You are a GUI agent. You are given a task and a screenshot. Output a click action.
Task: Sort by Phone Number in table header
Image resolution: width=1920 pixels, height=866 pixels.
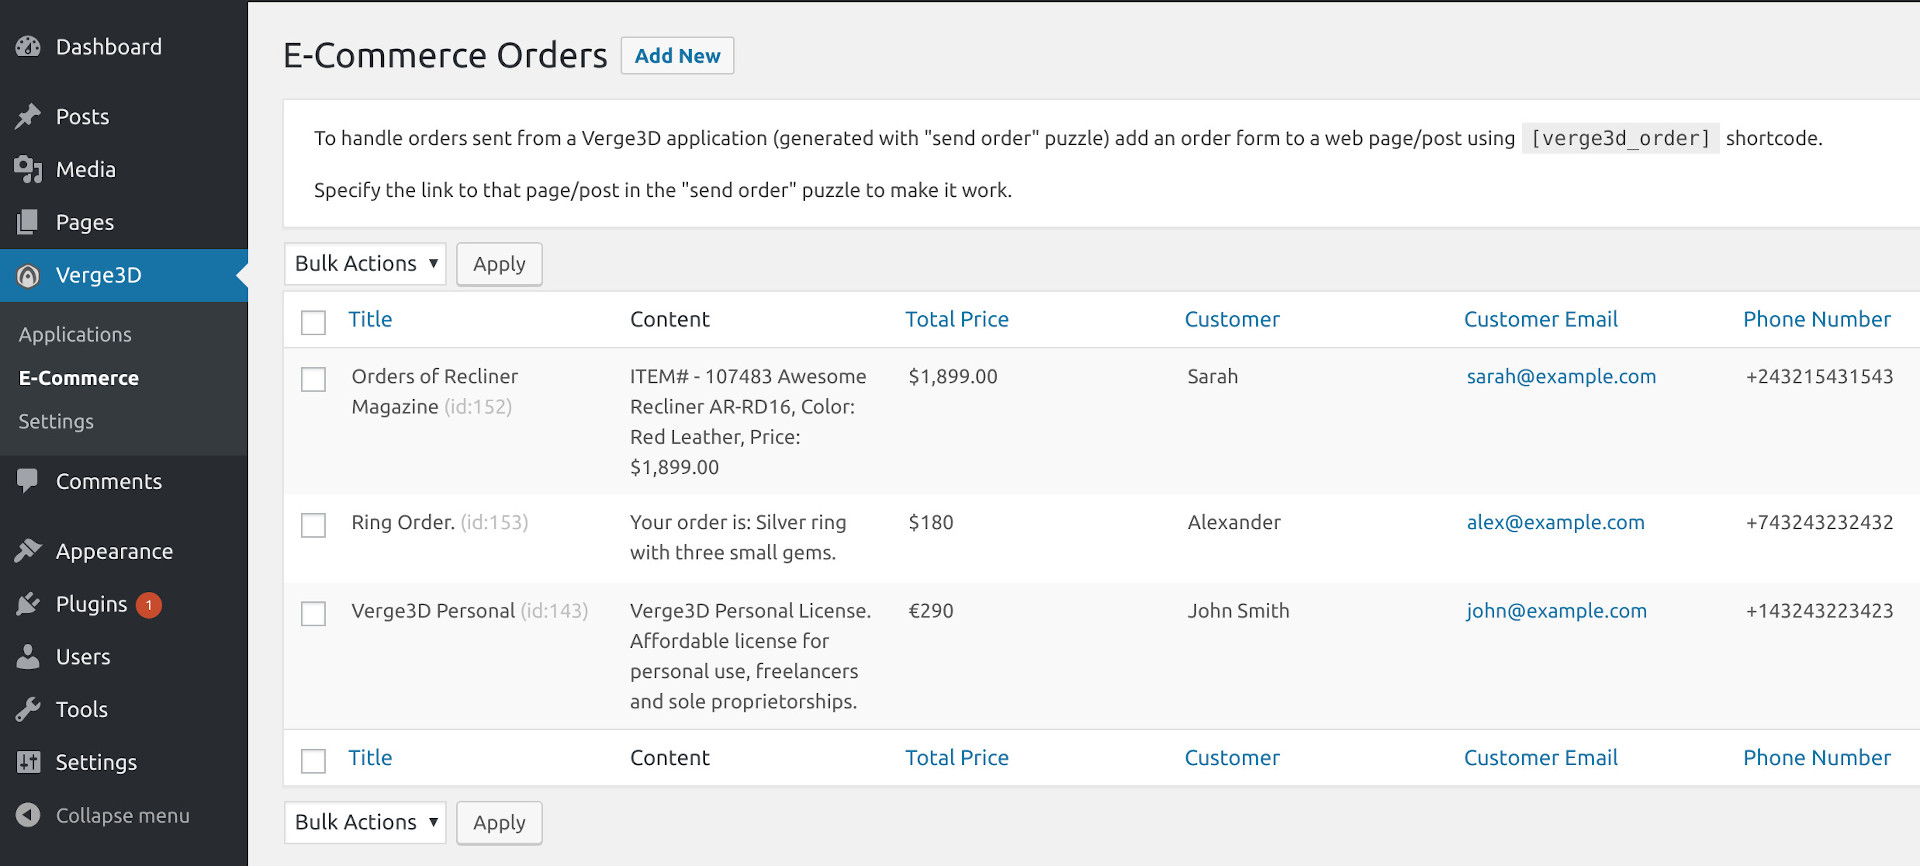point(1817,319)
